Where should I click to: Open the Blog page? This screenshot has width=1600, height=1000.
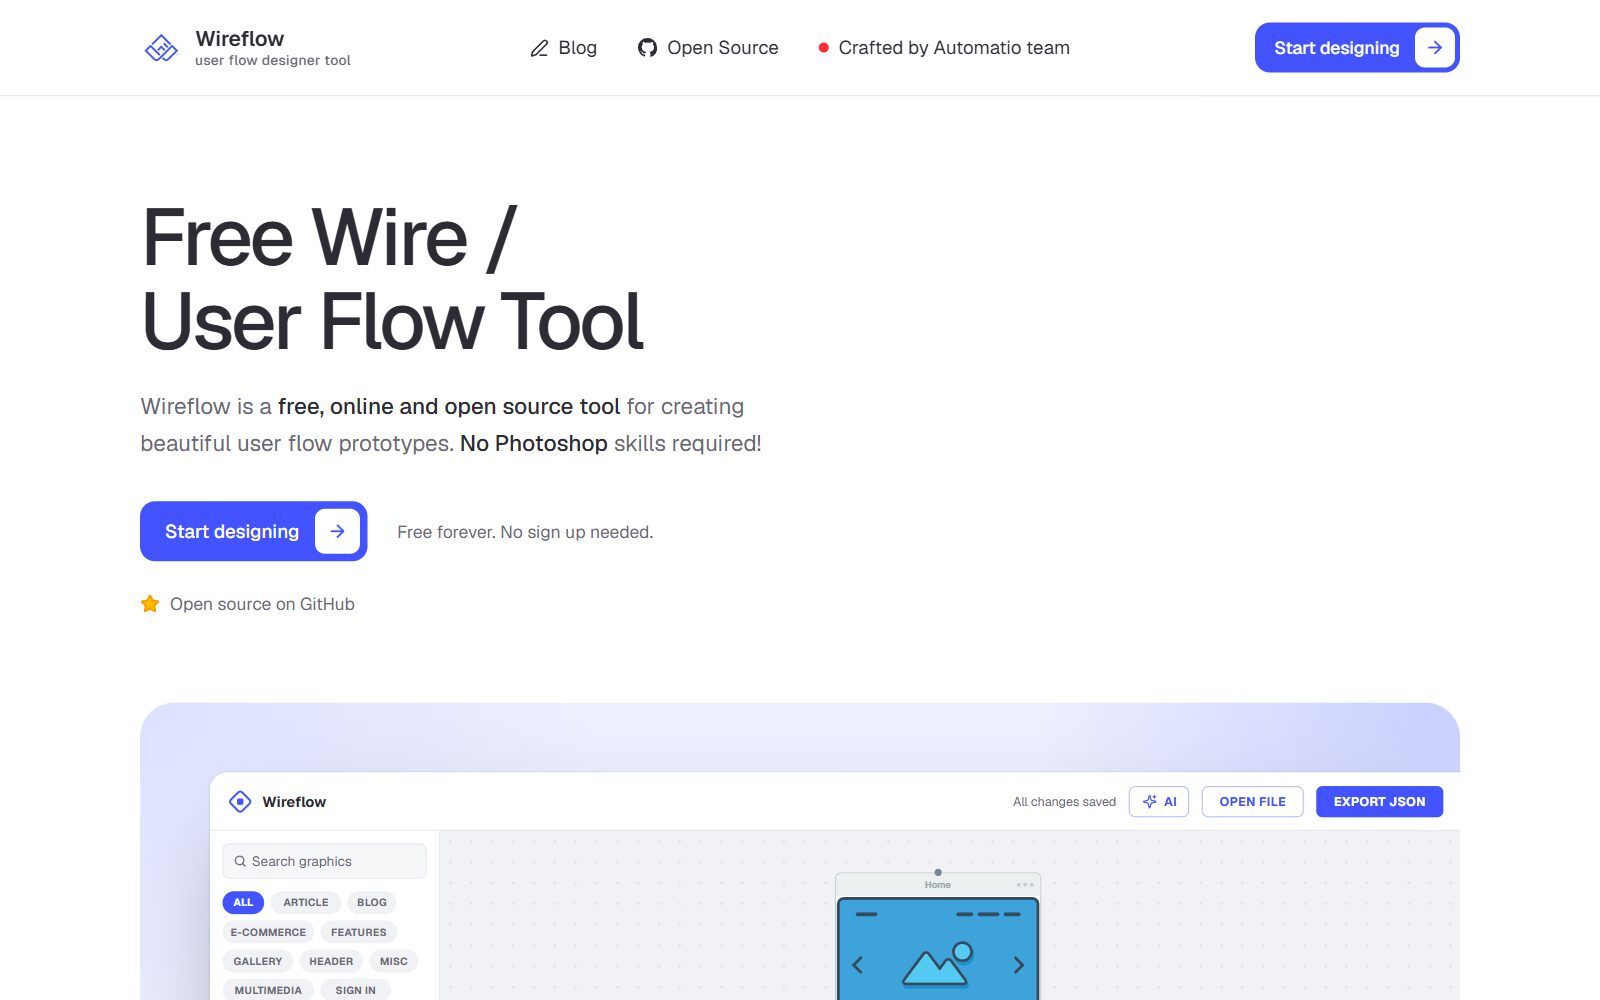click(x=564, y=48)
